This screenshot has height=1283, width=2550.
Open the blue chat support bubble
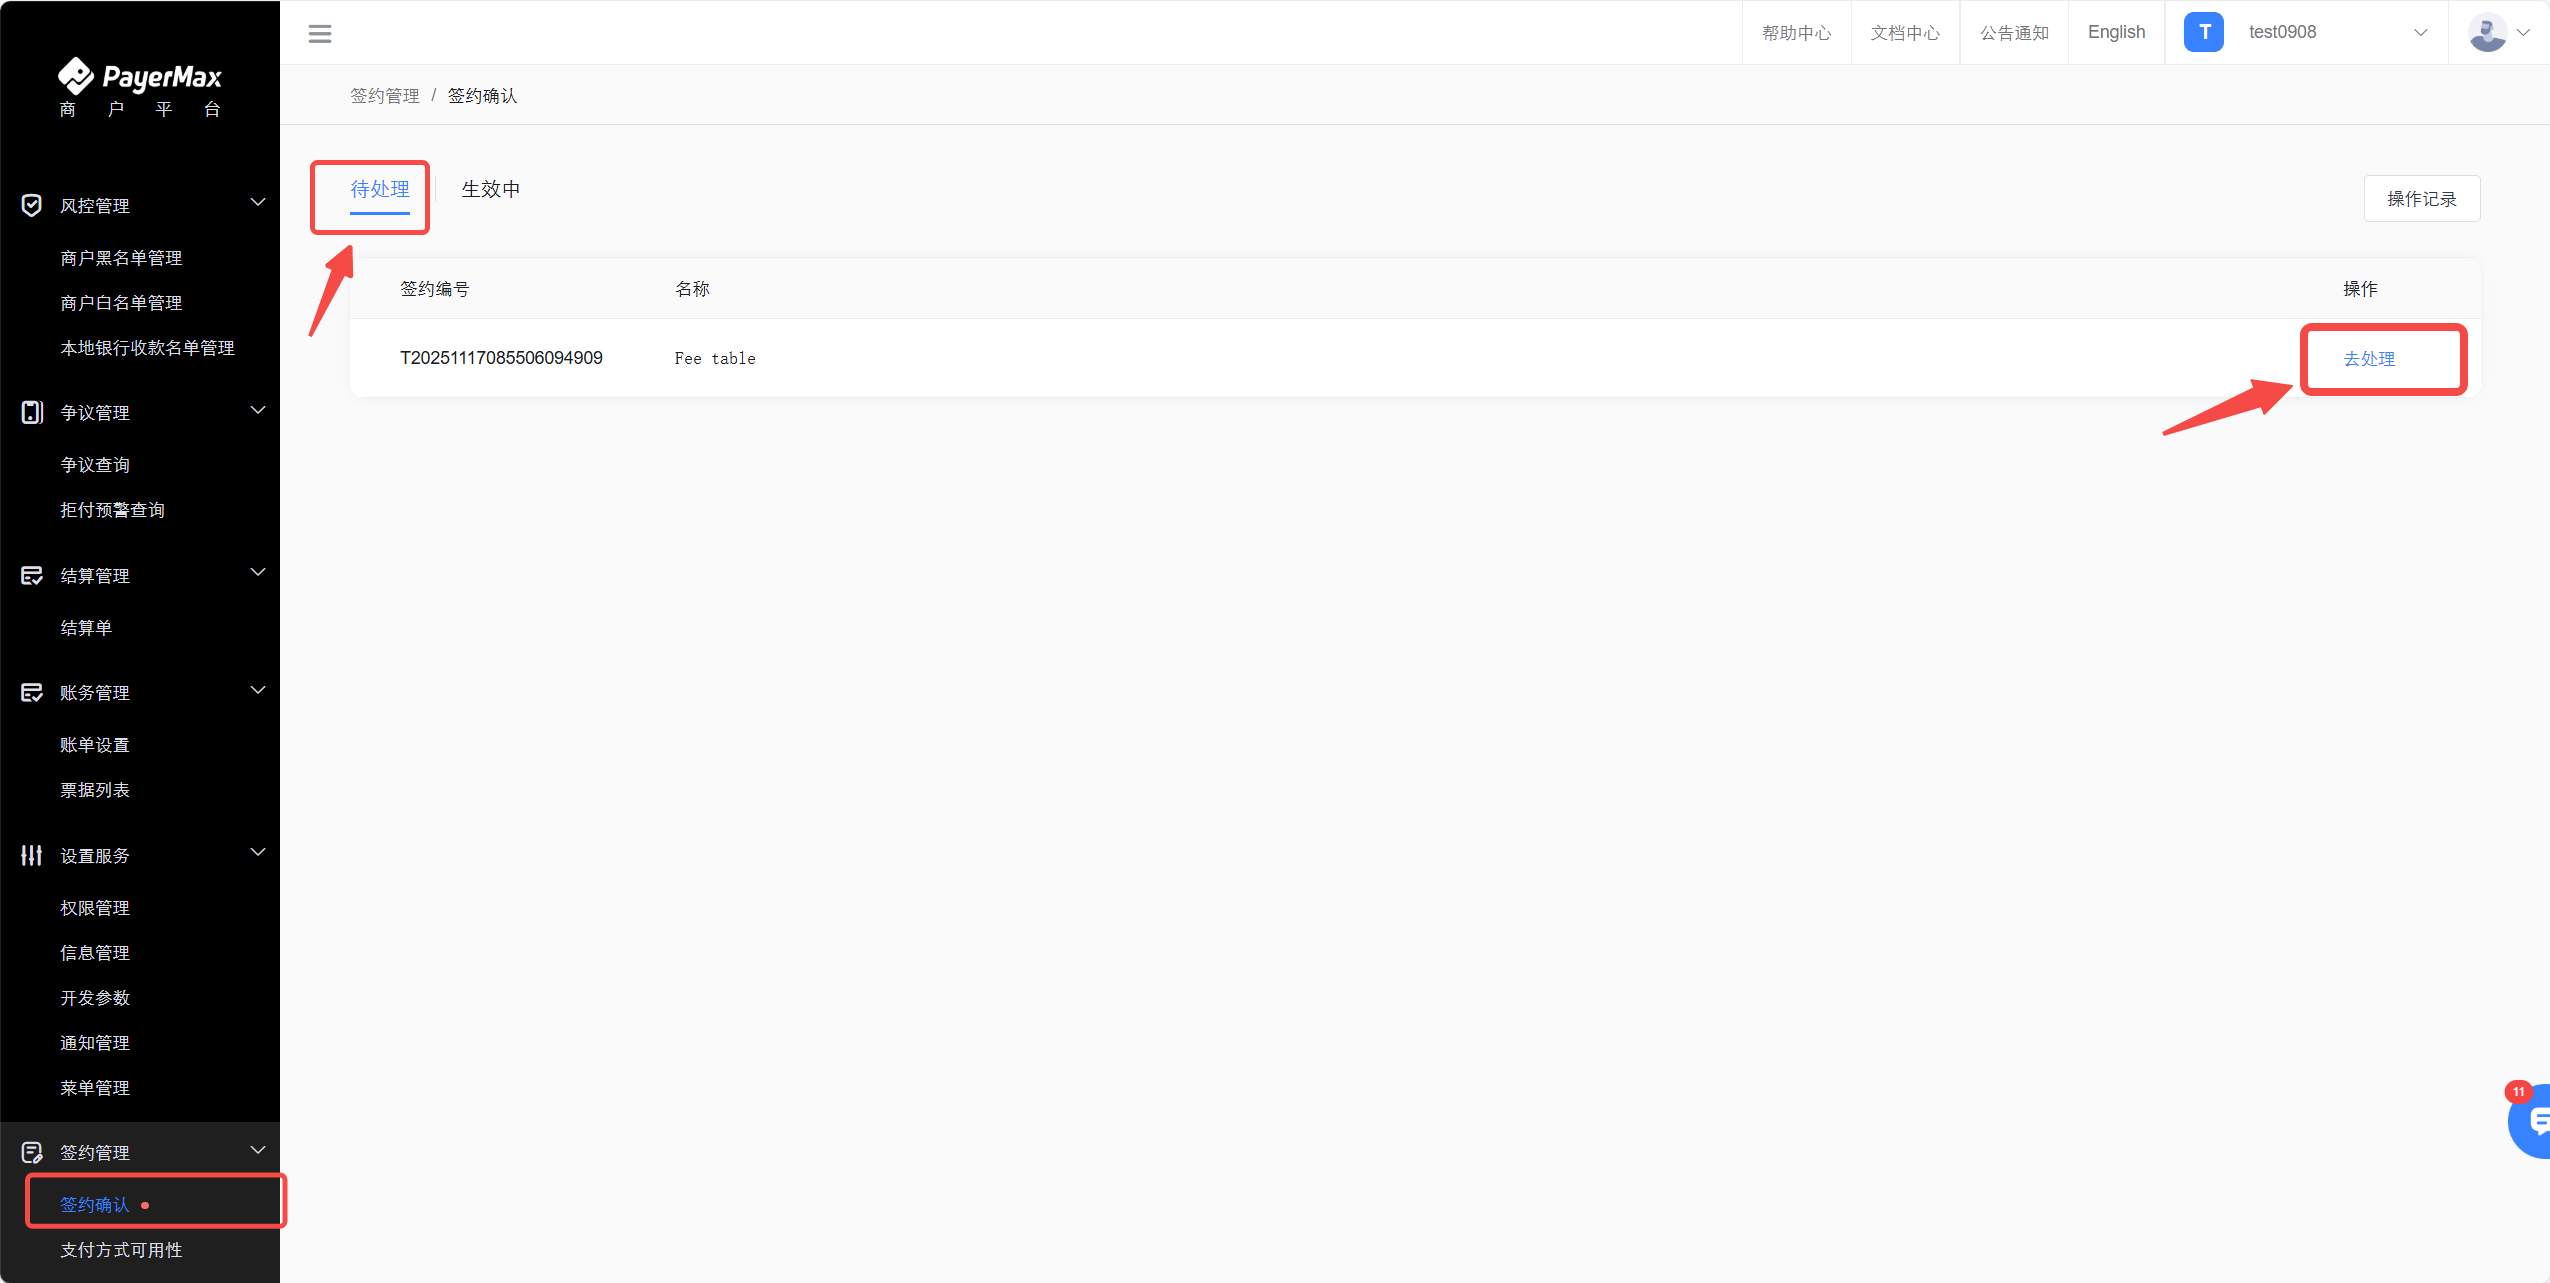[2532, 1122]
